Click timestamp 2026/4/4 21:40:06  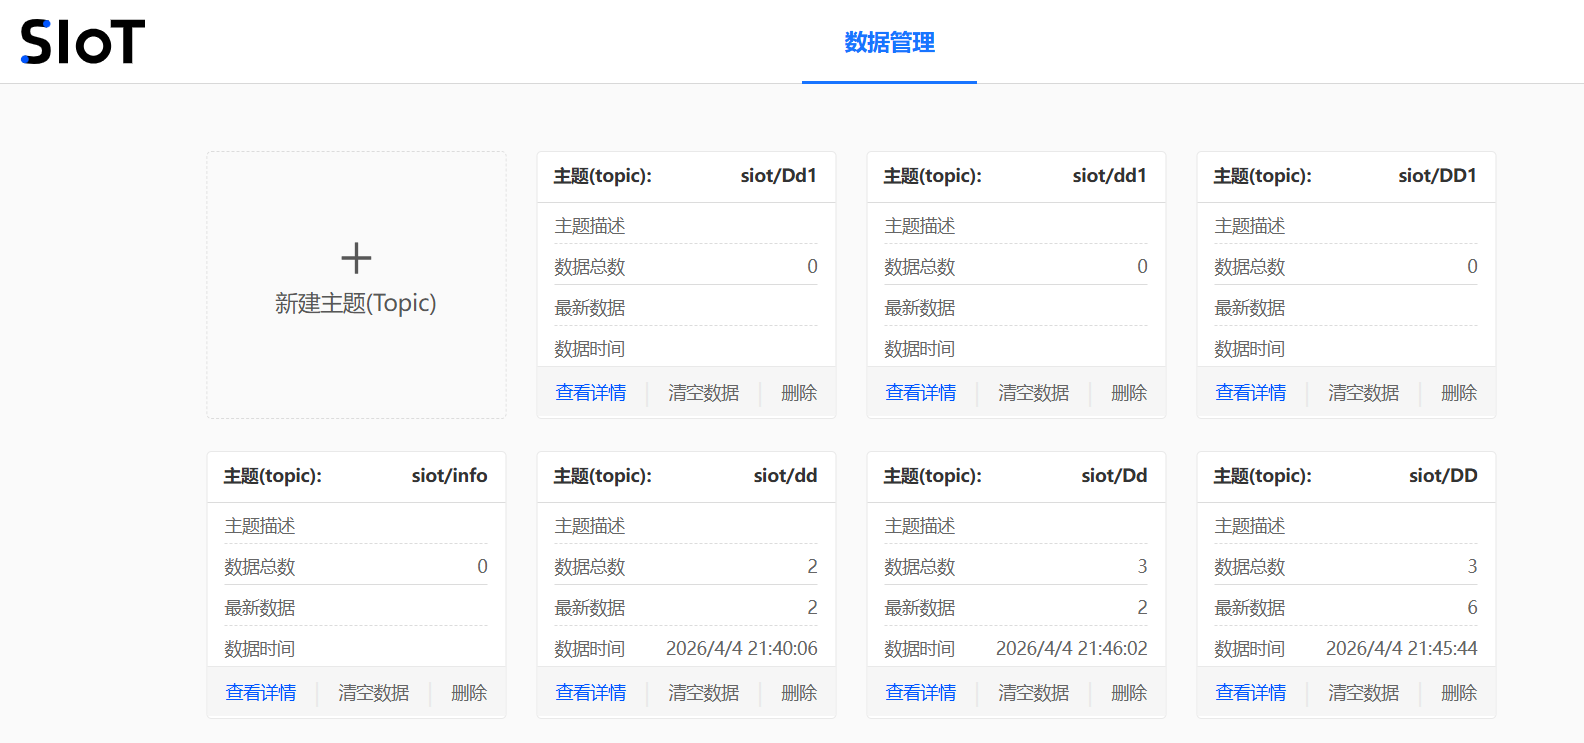click(742, 649)
